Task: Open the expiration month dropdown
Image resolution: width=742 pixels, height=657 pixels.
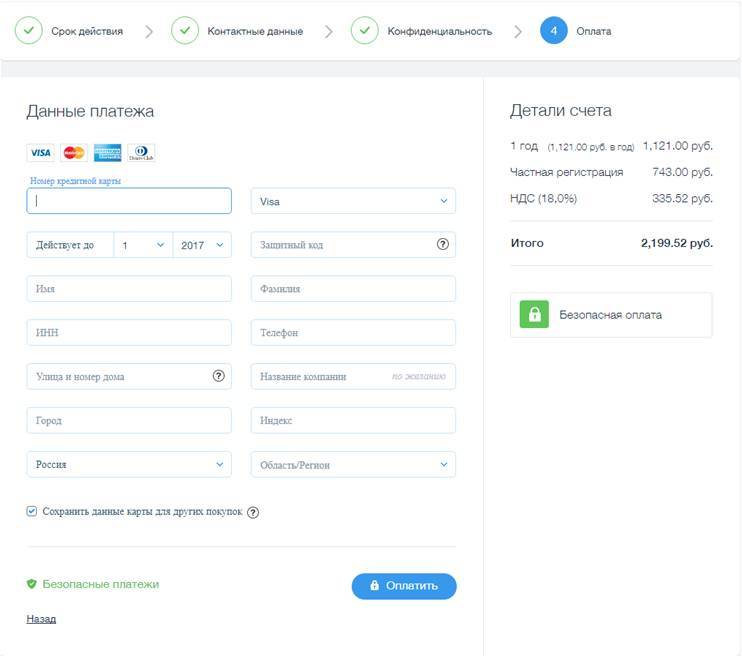Action: [x=142, y=245]
